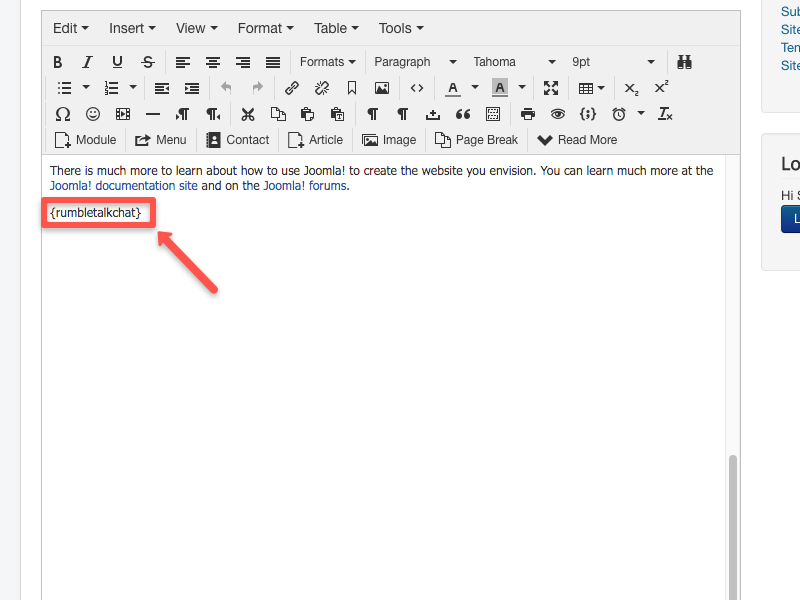The image size is (800, 600).
Task: Open the Insert menu
Action: (x=131, y=28)
